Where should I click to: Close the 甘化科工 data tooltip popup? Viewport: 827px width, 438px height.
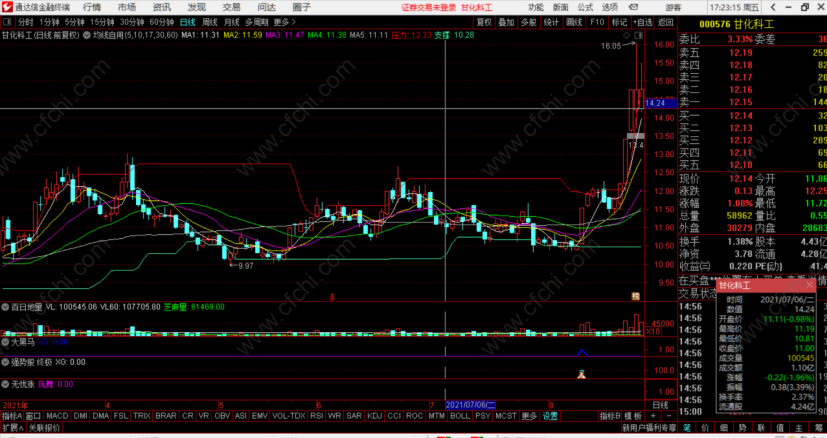[x=810, y=285]
